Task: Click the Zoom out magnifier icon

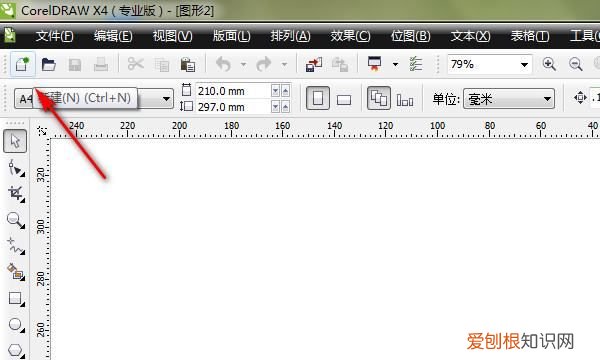Action: click(576, 64)
